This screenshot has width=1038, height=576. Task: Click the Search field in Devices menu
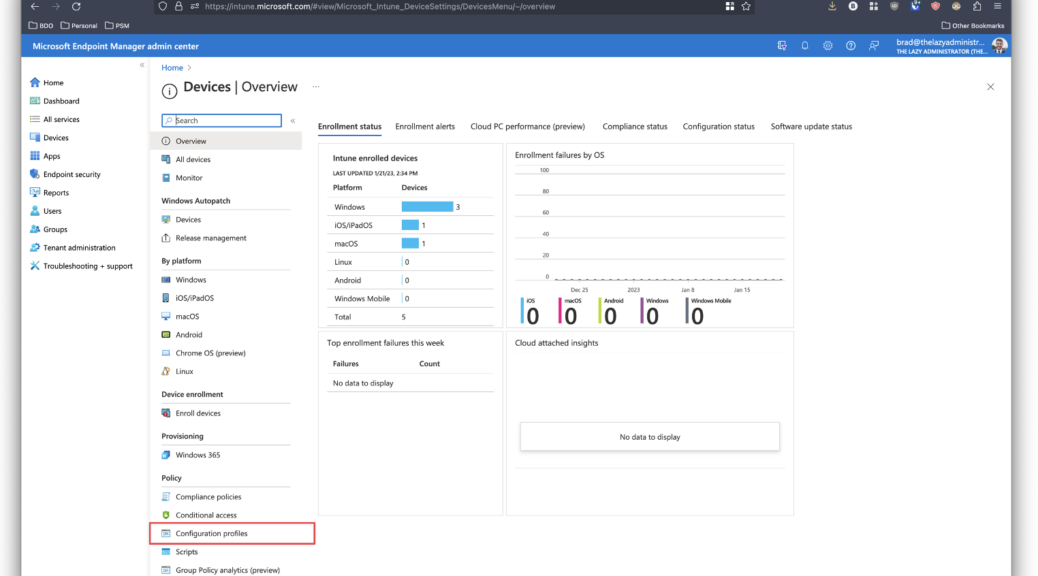(x=222, y=120)
